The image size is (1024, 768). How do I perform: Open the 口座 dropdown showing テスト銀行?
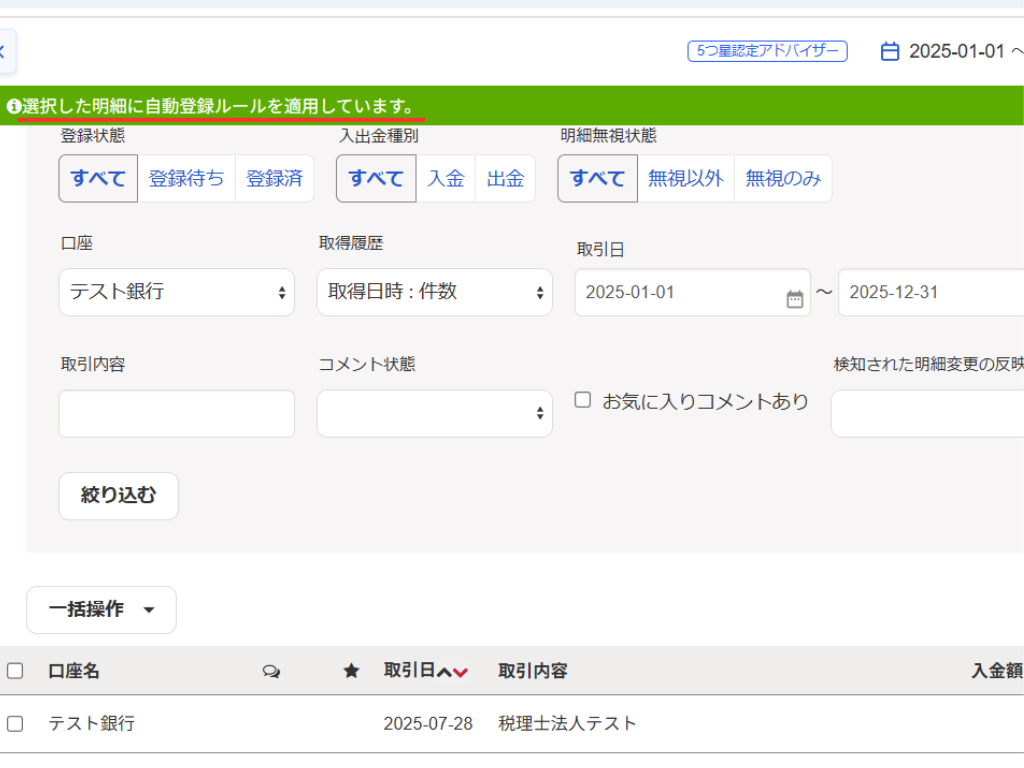click(x=177, y=292)
